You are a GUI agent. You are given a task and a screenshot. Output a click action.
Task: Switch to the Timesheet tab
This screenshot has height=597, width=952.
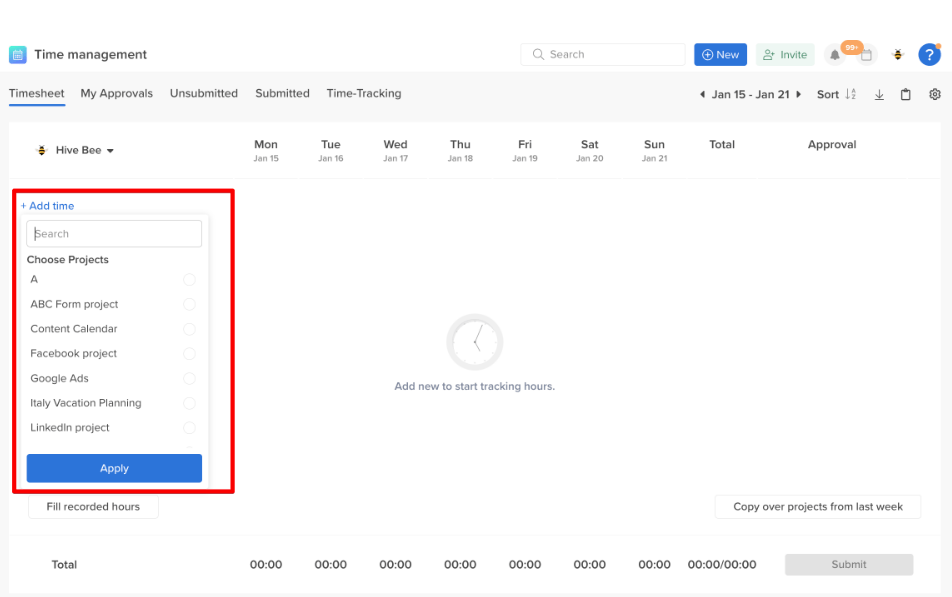click(x=36, y=94)
